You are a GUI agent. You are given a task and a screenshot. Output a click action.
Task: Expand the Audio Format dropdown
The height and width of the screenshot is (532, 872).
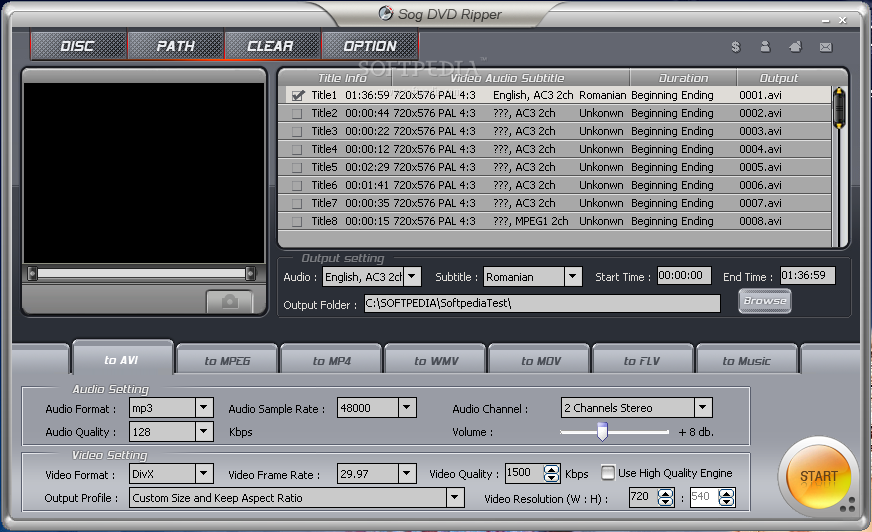click(x=204, y=408)
